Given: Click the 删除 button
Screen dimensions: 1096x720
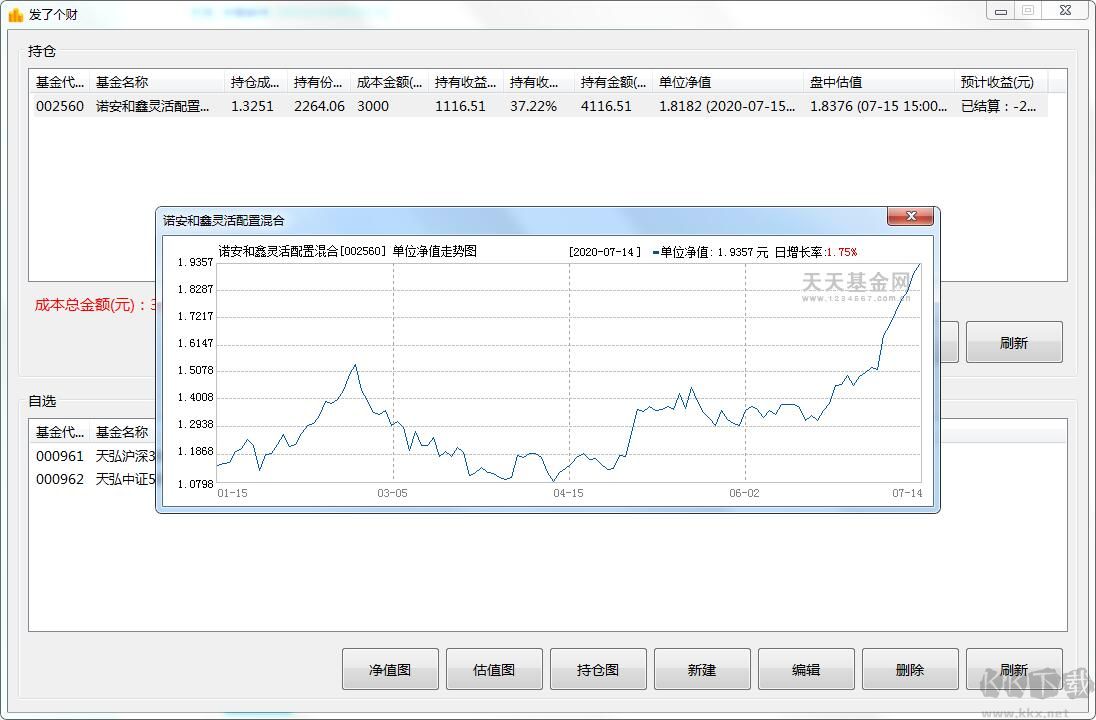Looking at the screenshot, I should pyautogui.click(x=910, y=669).
